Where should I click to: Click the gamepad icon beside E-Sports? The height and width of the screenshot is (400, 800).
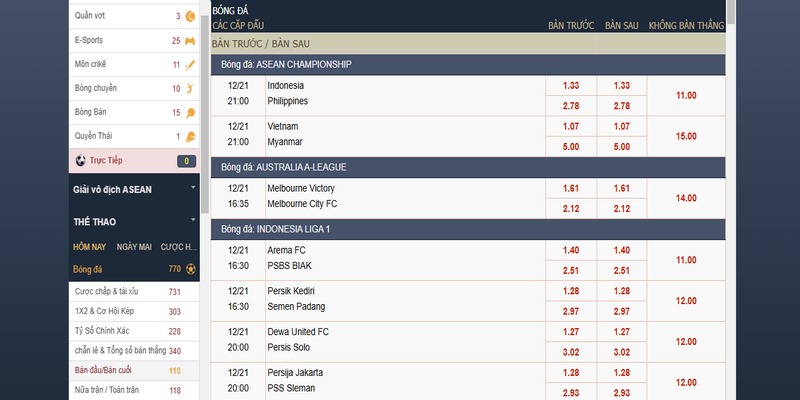pyautogui.click(x=190, y=41)
